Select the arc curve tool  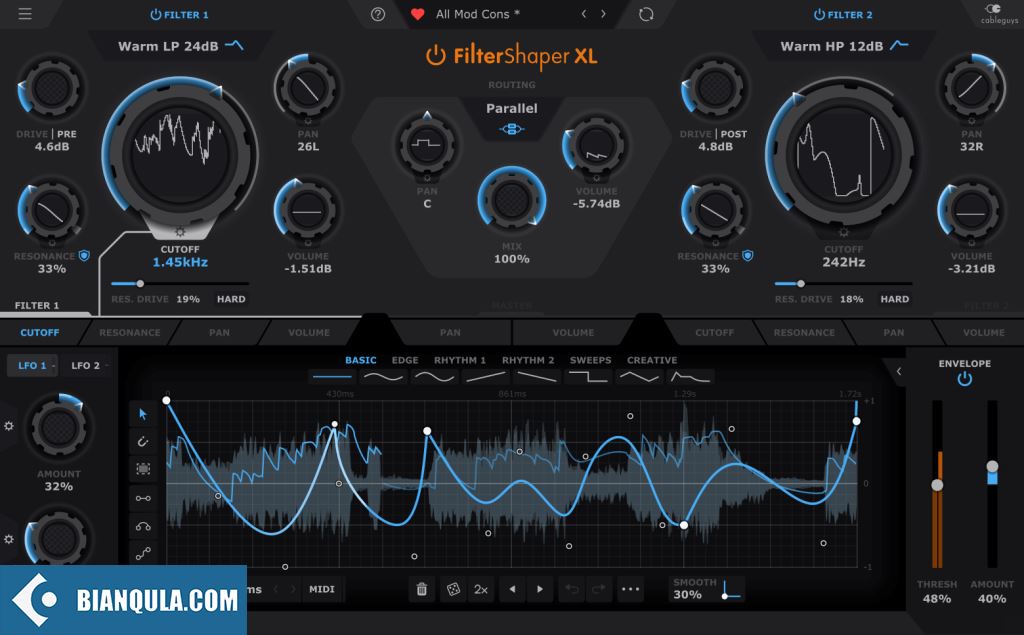click(x=143, y=526)
